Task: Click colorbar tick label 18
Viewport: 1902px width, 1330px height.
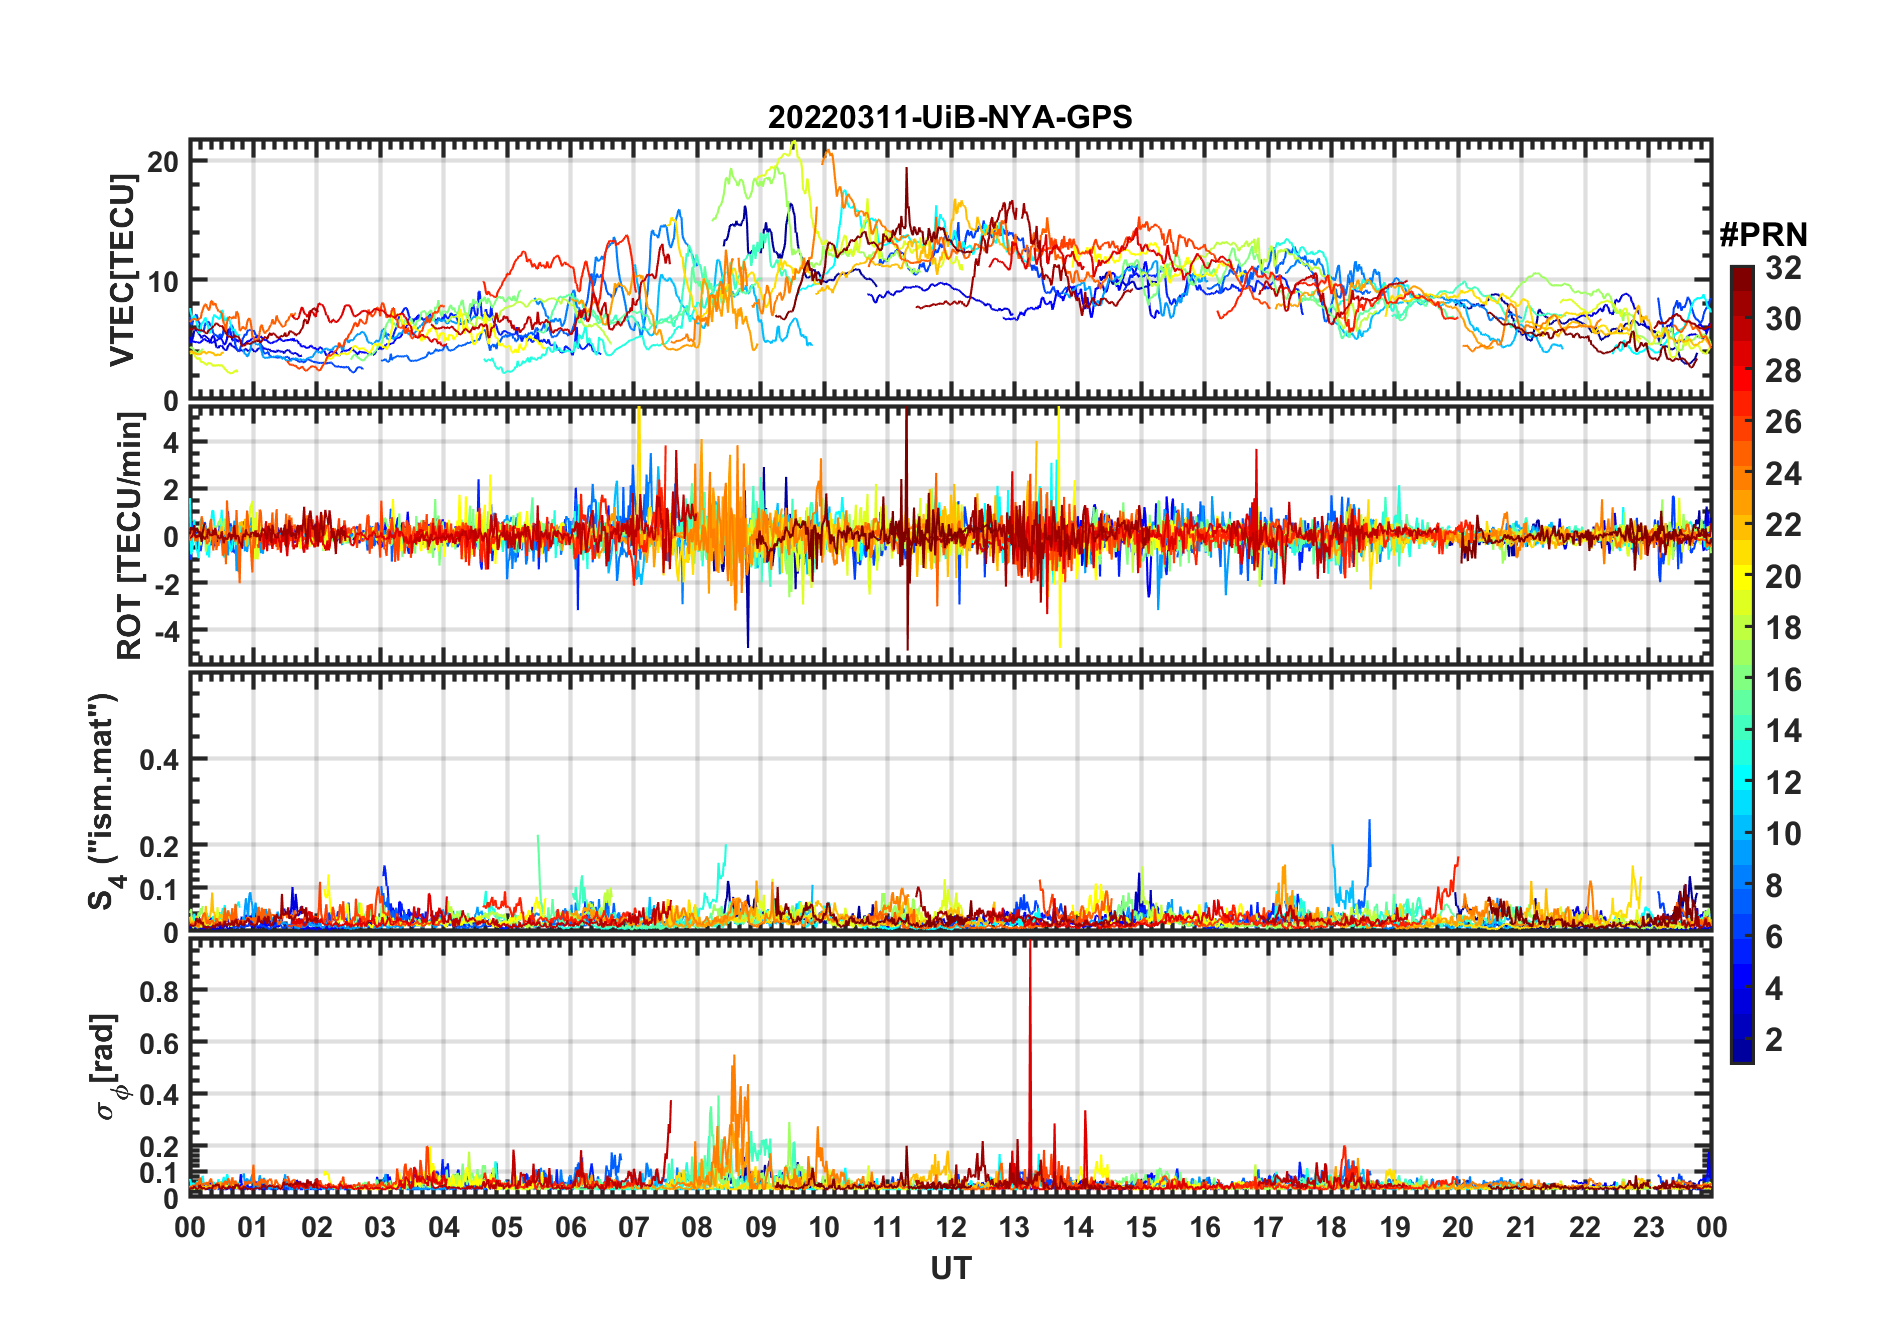Action: pos(1783,628)
